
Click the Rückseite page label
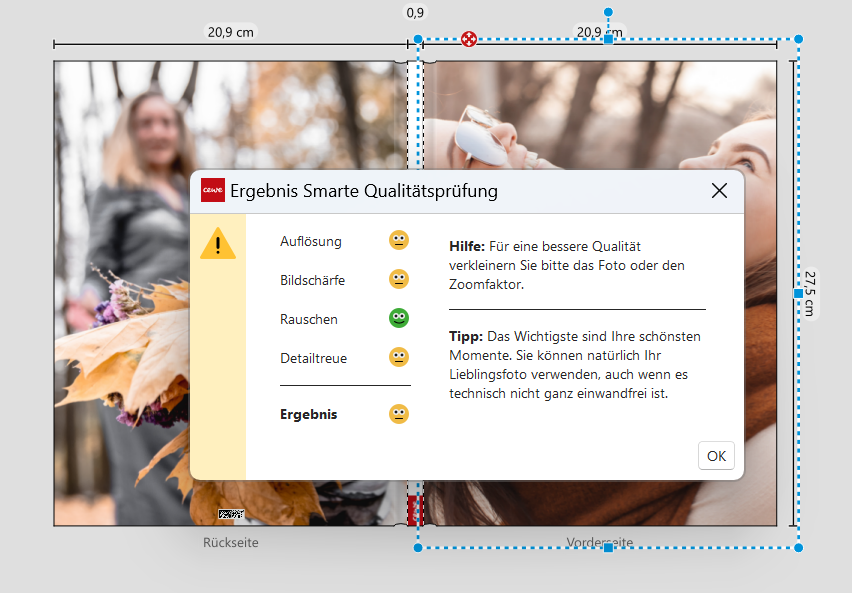pyautogui.click(x=230, y=542)
